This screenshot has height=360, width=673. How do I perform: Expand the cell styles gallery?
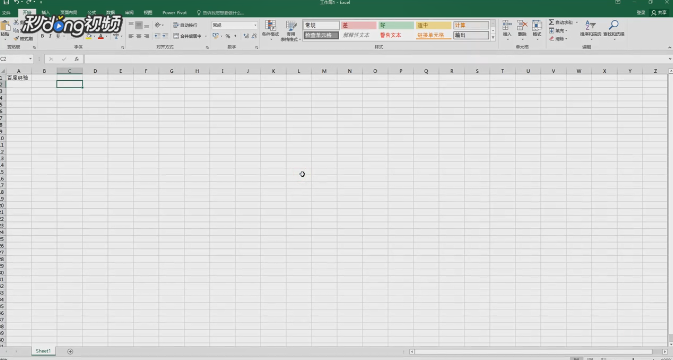(x=493, y=38)
